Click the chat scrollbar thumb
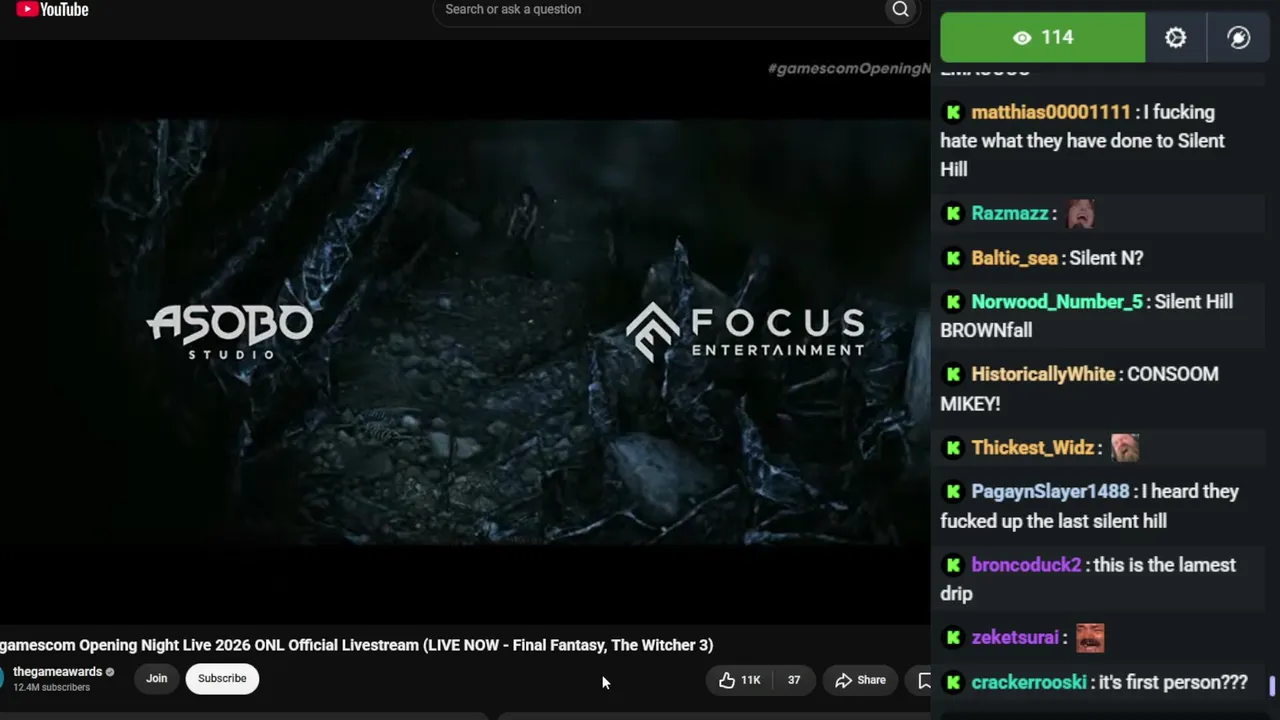1280x720 pixels. (1272, 686)
